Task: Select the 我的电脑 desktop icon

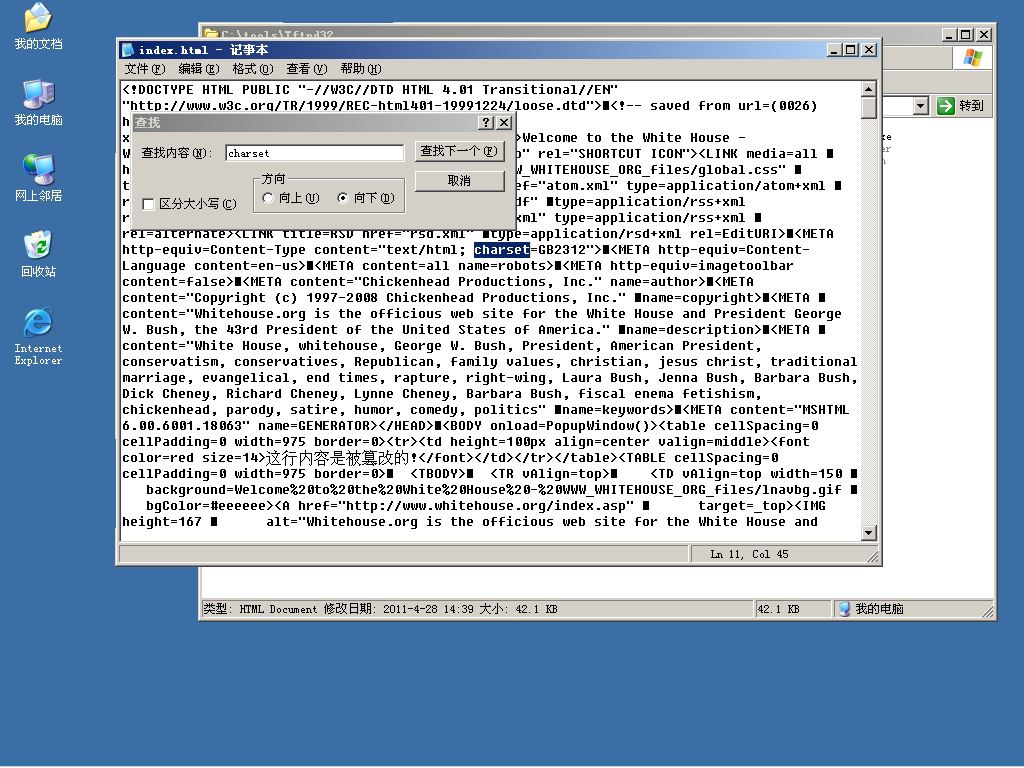Action: click(x=38, y=103)
